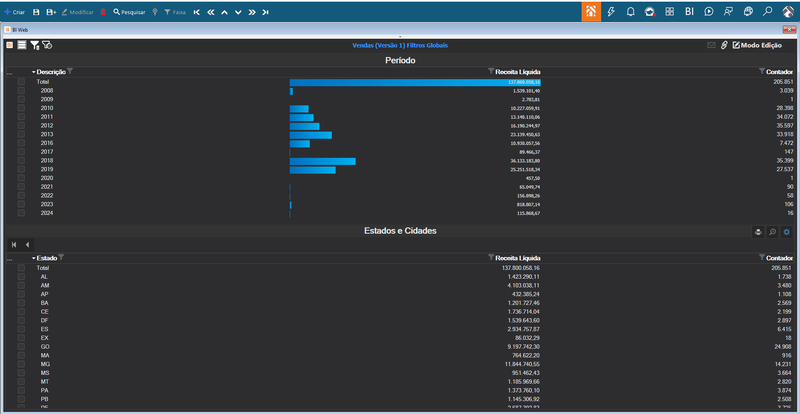Open the ellipsis menu in Estados table
800x414 pixels.
10,260
